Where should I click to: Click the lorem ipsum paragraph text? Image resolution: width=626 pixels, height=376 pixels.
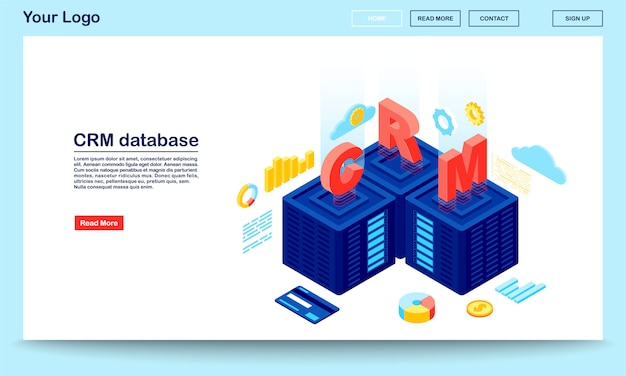[136, 173]
